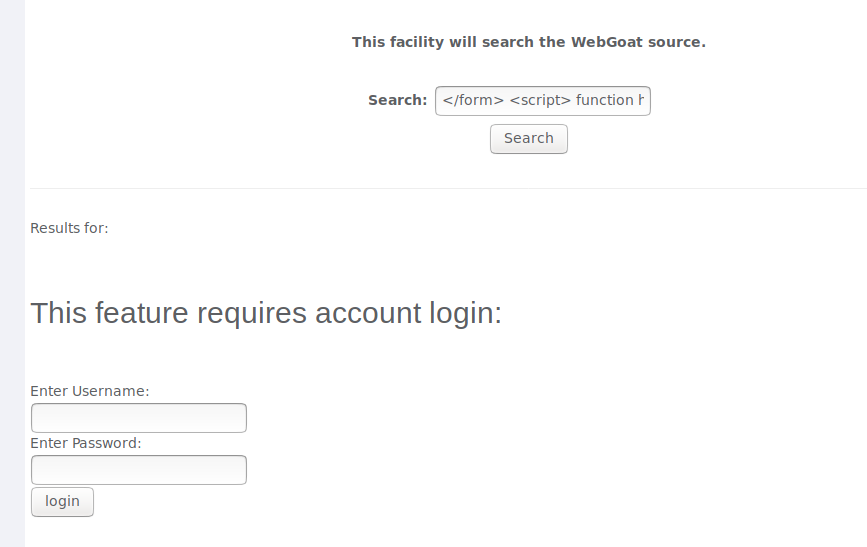Click the "Enter Username:" label
This screenshot has width=867, height=547.
(89, 391)
